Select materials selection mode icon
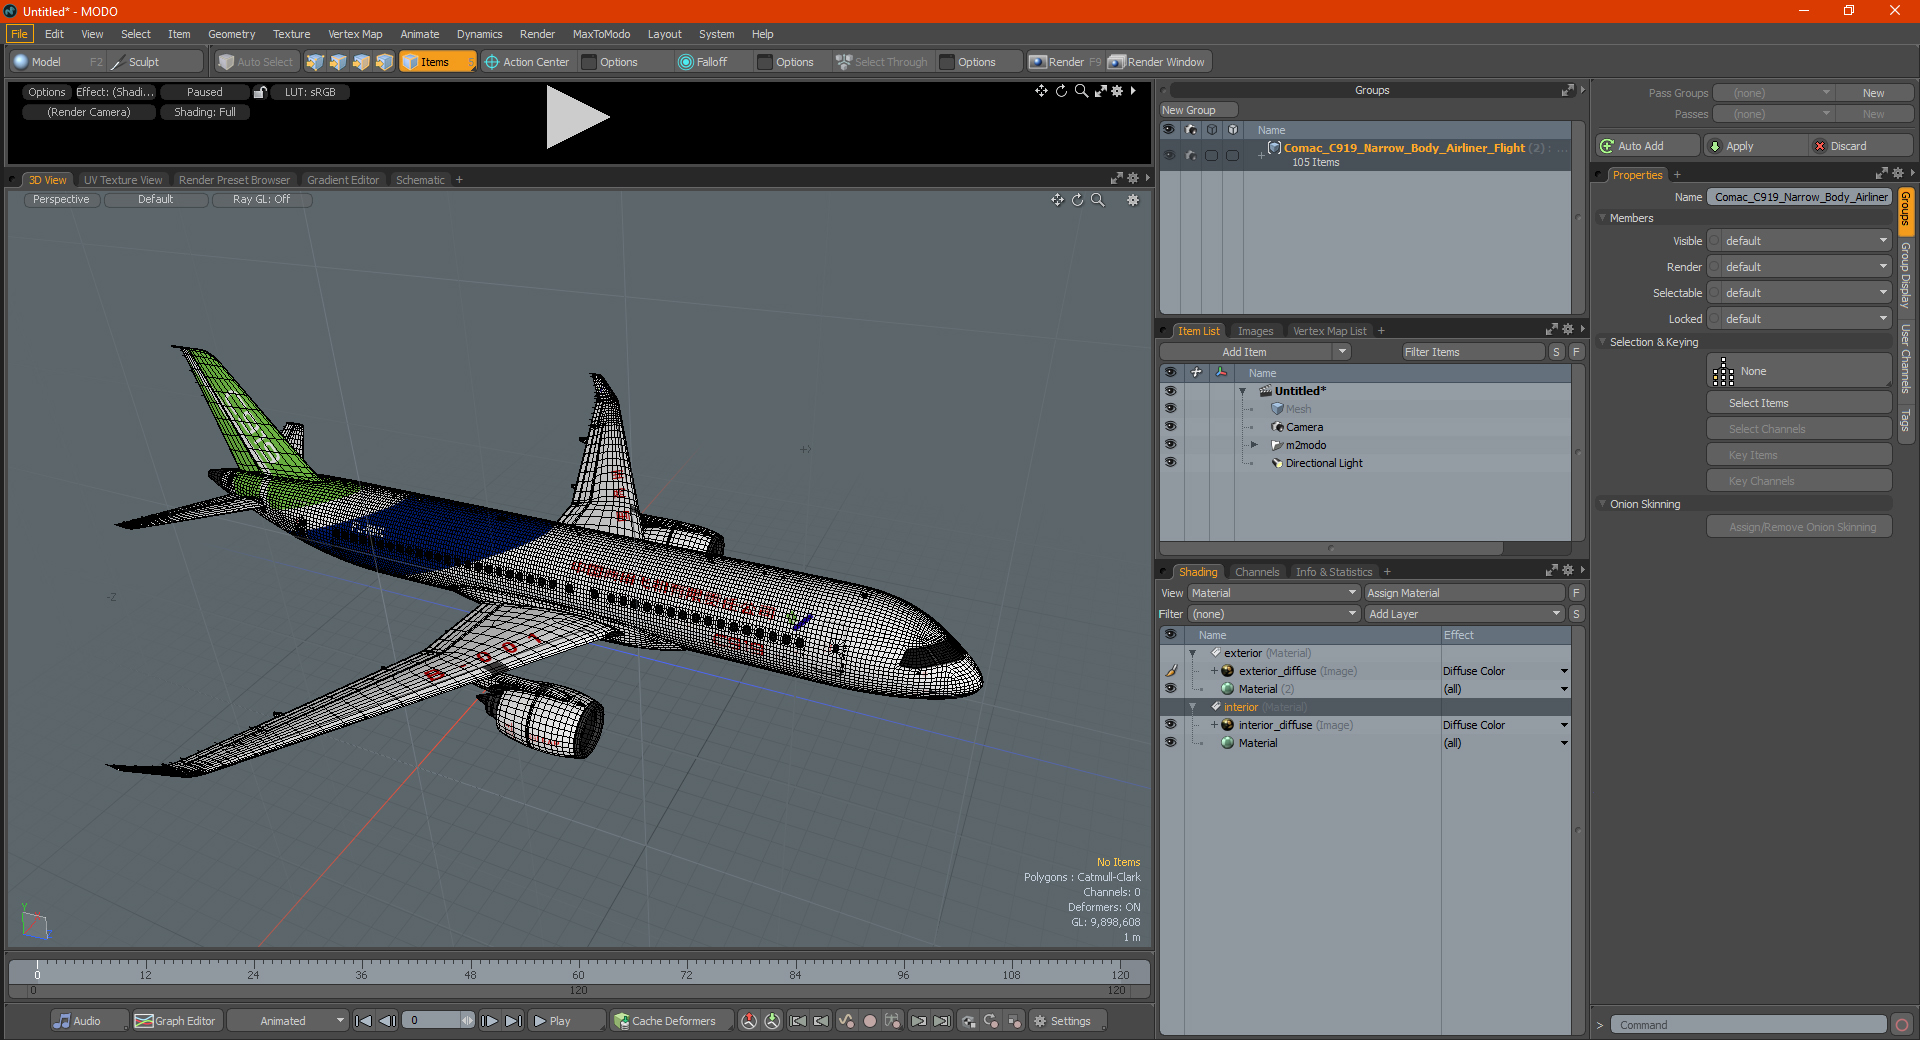The height and width of the screenshot is (1040, 1920). pos(384,62)
